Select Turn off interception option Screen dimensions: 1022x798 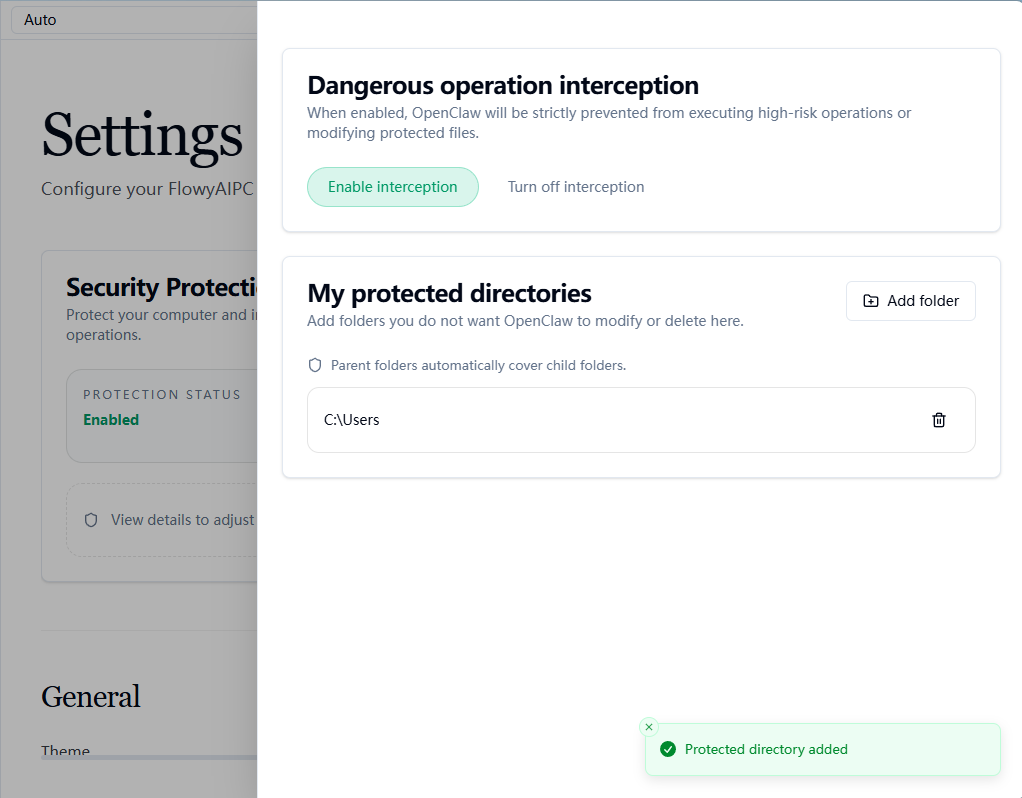tap(576, 187)
